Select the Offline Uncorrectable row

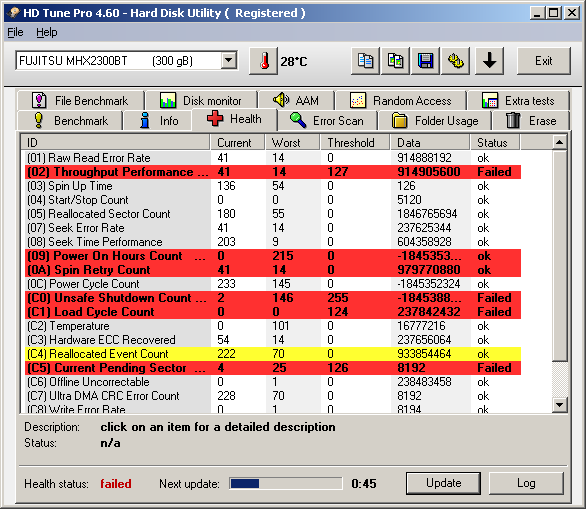(x=272, y=382)
